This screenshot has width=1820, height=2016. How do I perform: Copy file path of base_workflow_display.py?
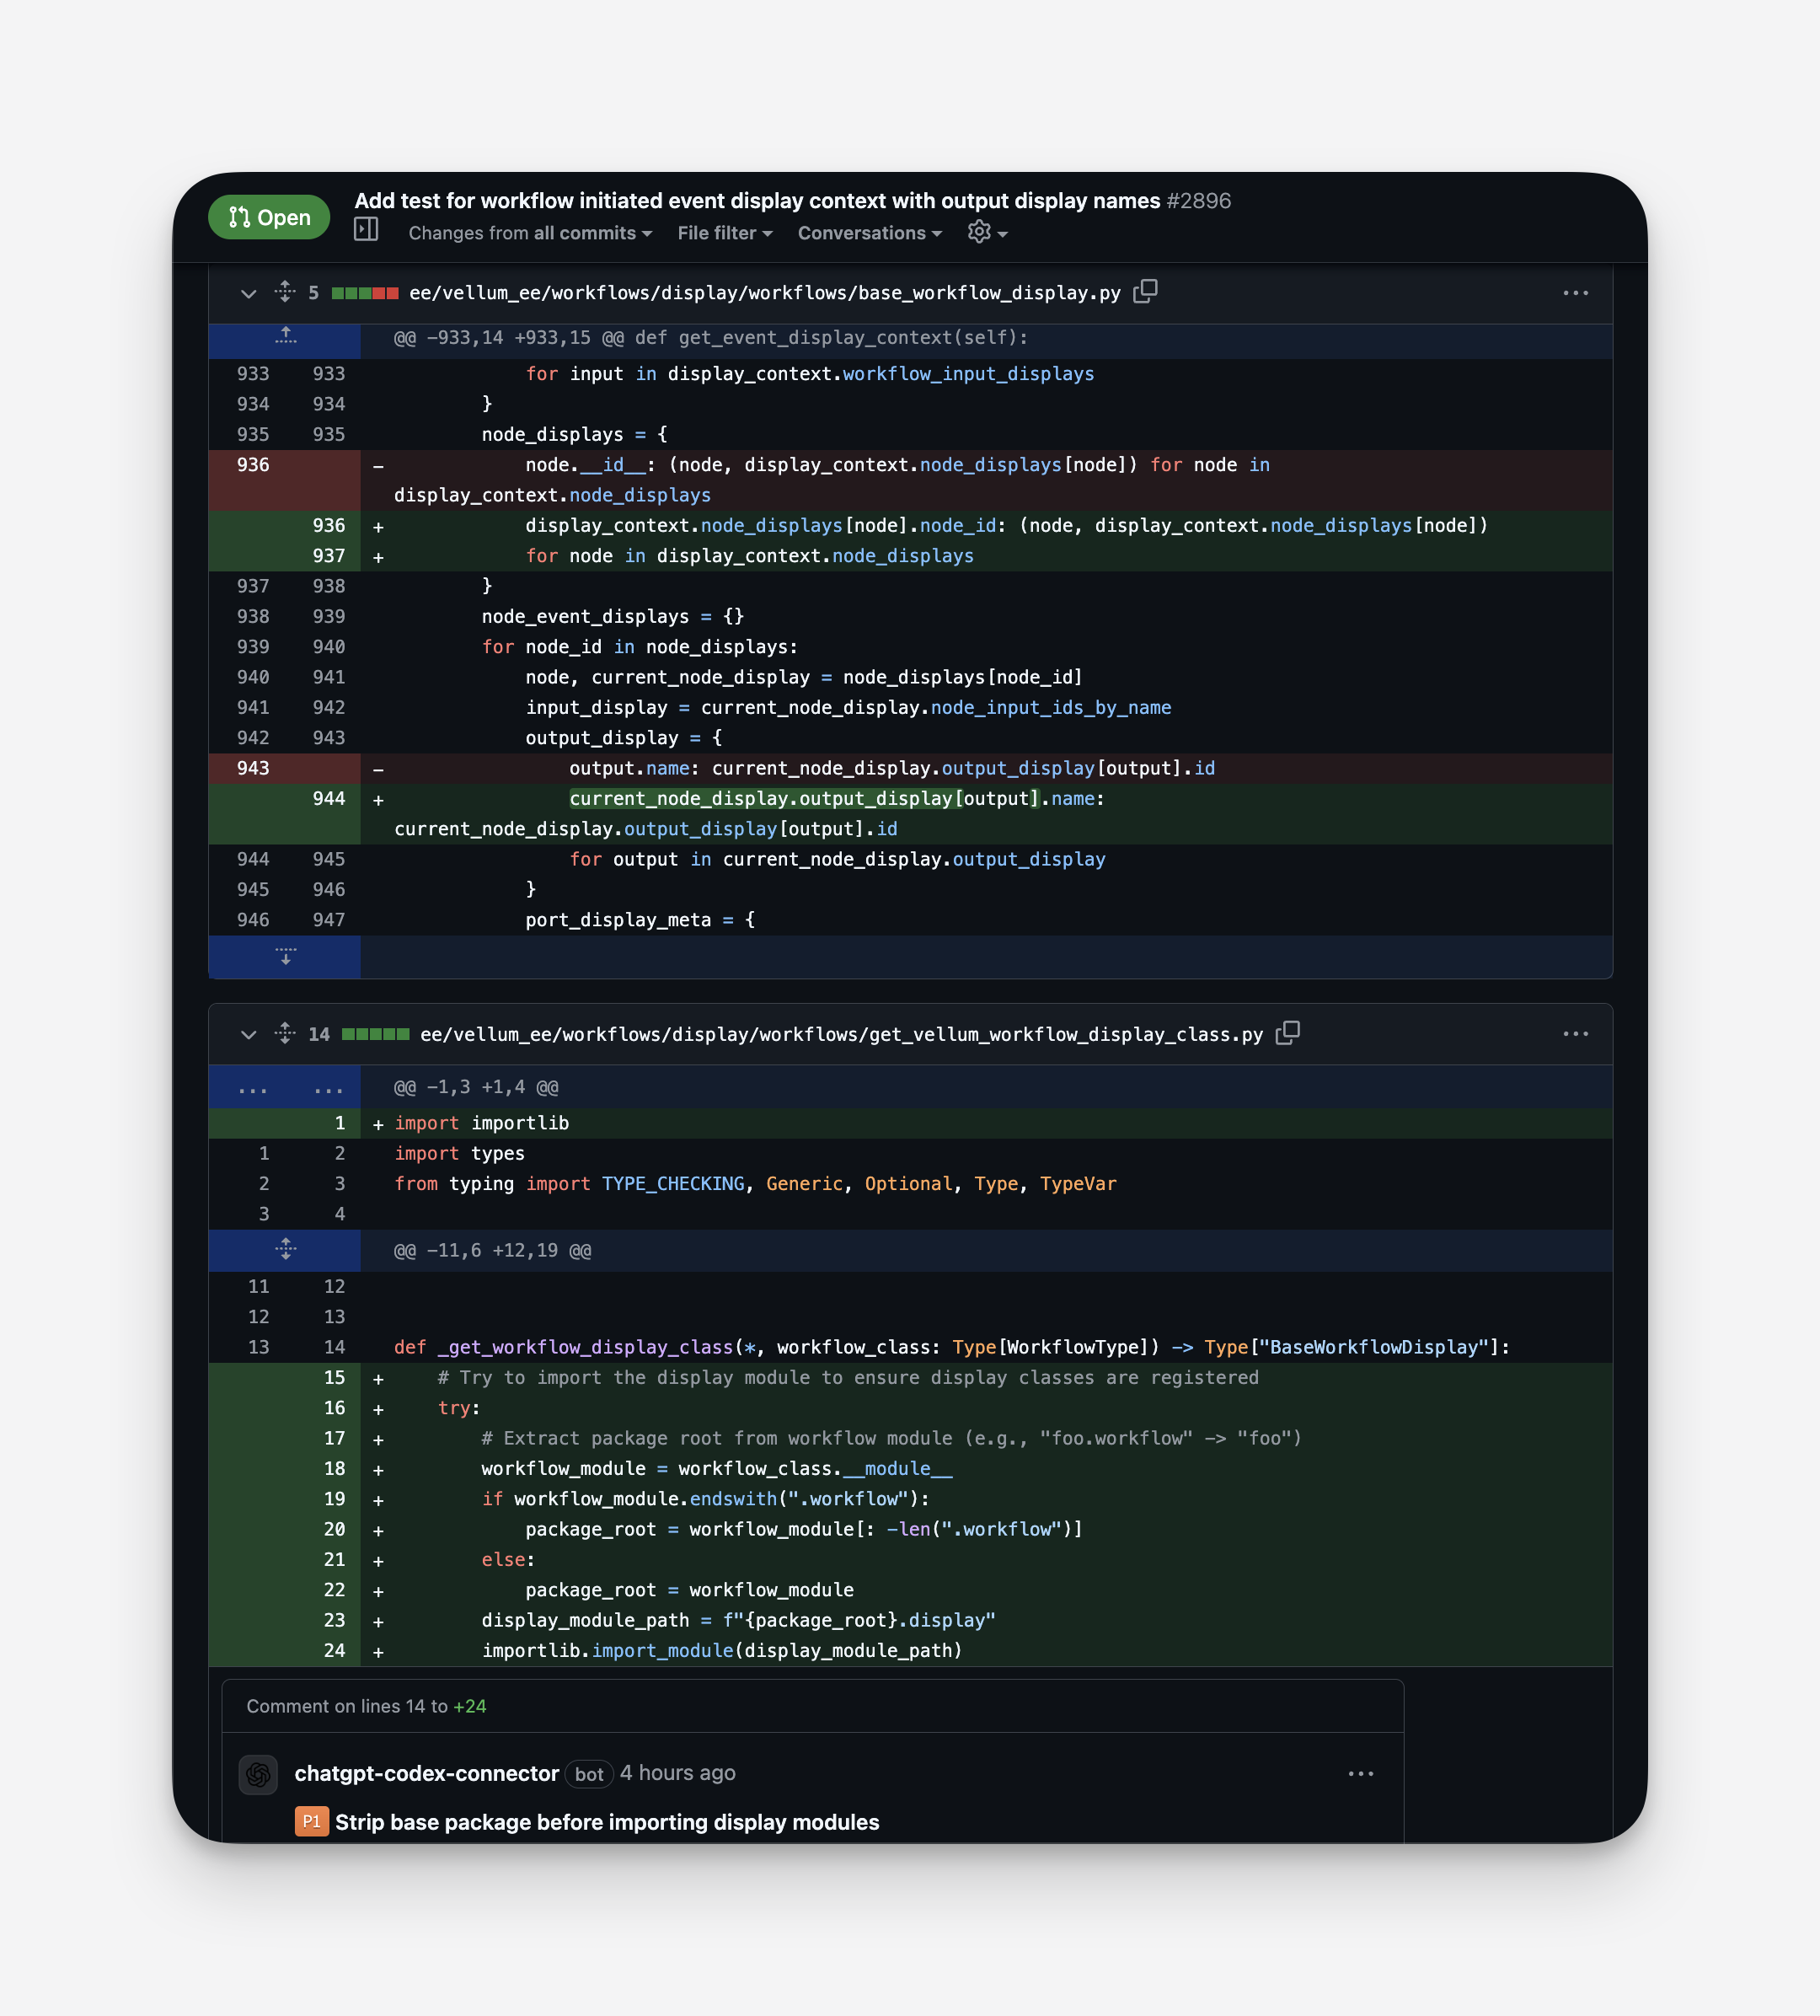(x=1145, y=292)
